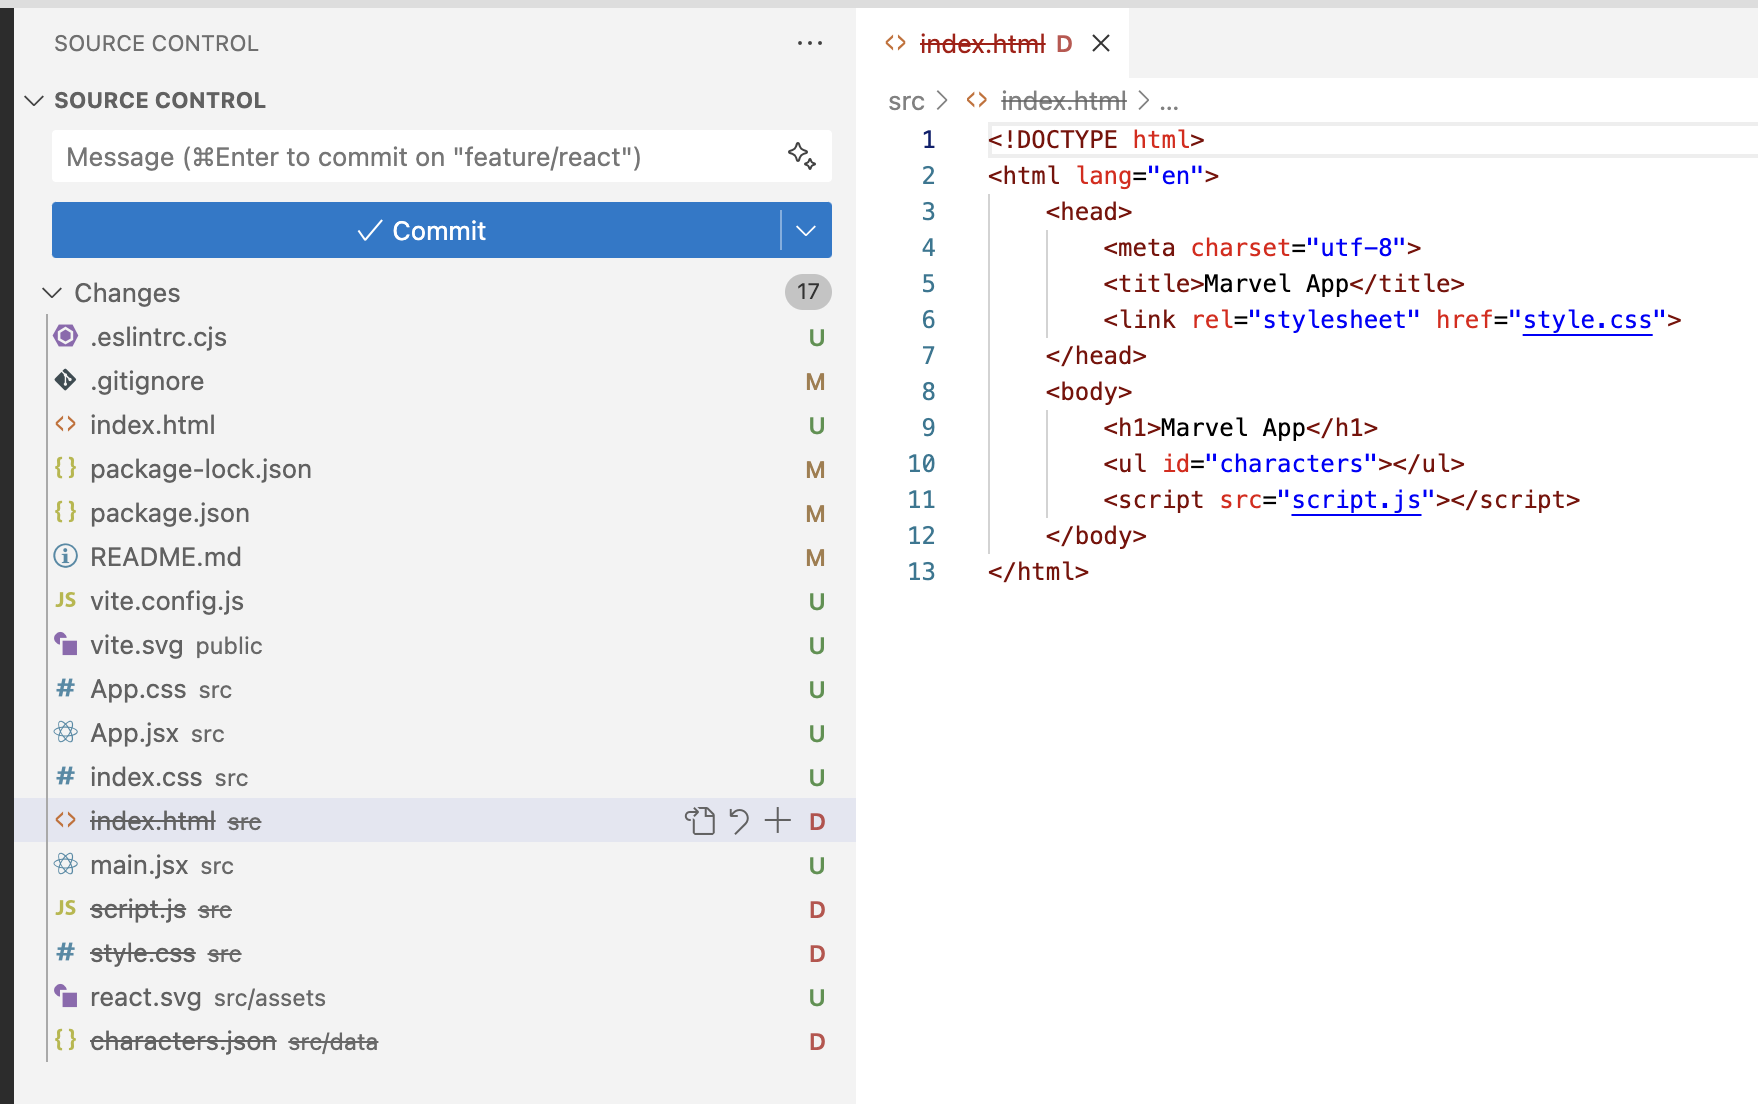Click the App.jsx React file icon

click(66, 732)
